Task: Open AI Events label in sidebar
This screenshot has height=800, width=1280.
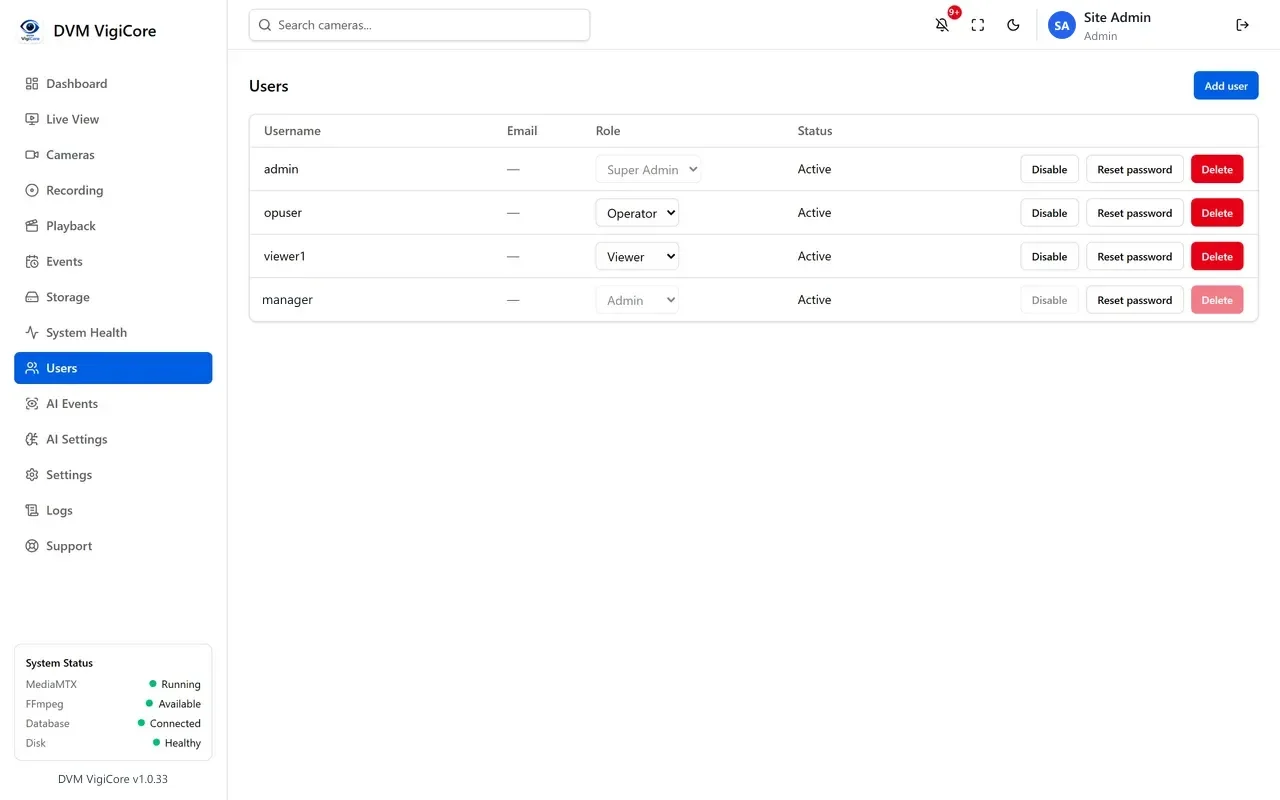Action: [72, 404]
